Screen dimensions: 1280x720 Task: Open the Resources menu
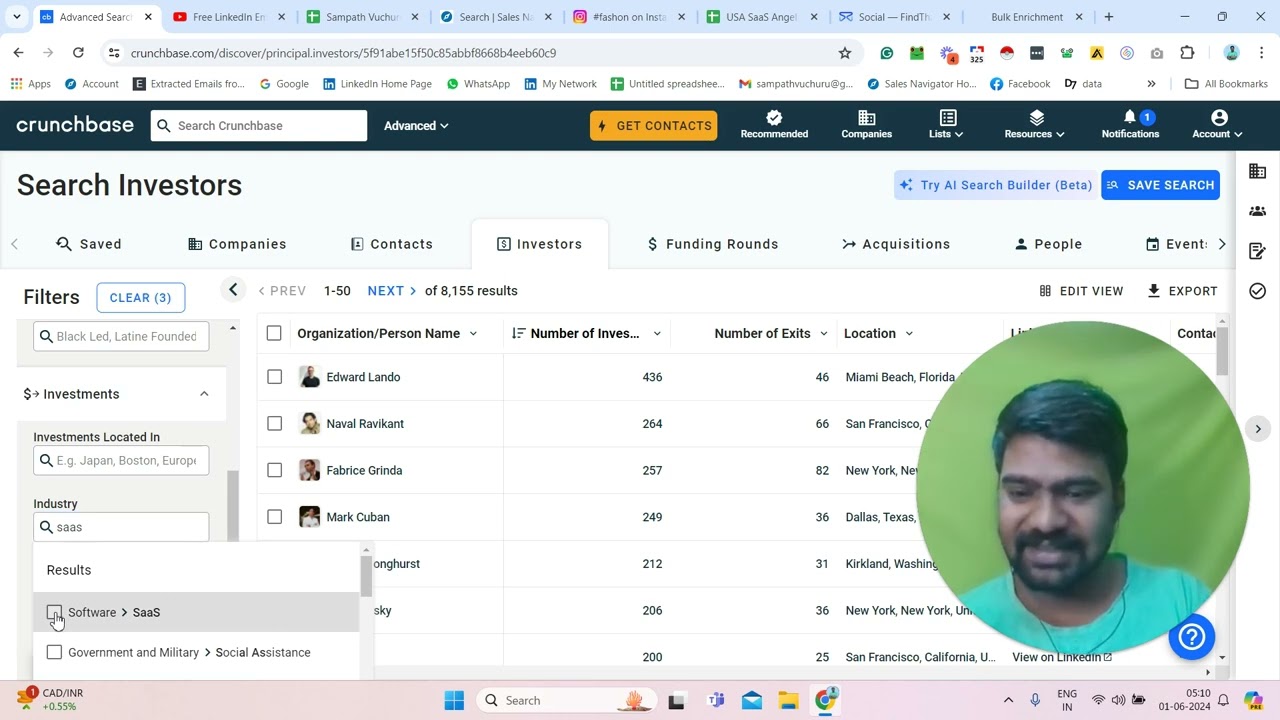coord(1034,125)
